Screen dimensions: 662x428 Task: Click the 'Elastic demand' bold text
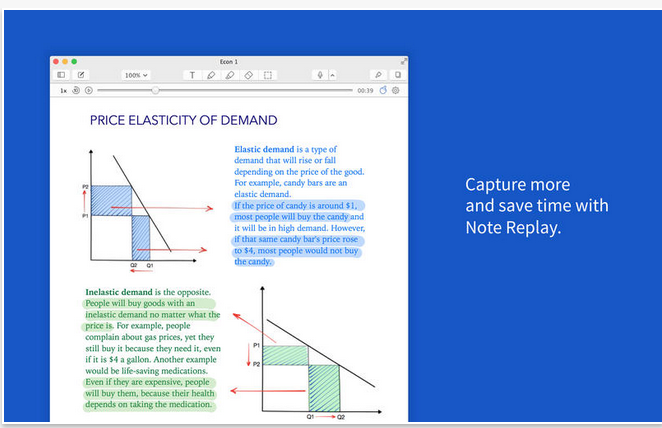[x=264, y=149]
